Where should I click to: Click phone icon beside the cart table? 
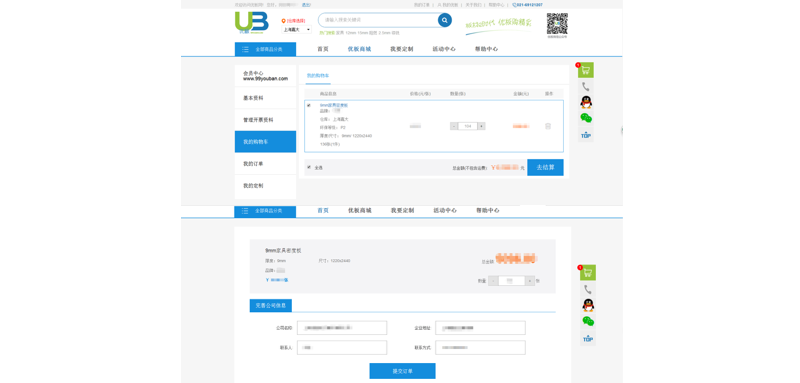pyautogui.click(x=586, y=87)
